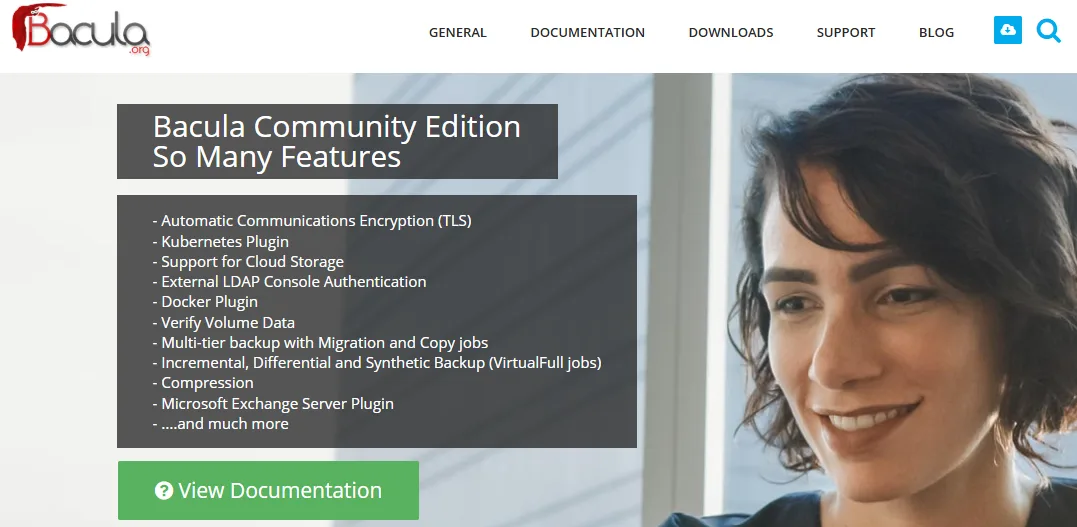Open search with the magnifying glass icon

(x=1048, y=31)
